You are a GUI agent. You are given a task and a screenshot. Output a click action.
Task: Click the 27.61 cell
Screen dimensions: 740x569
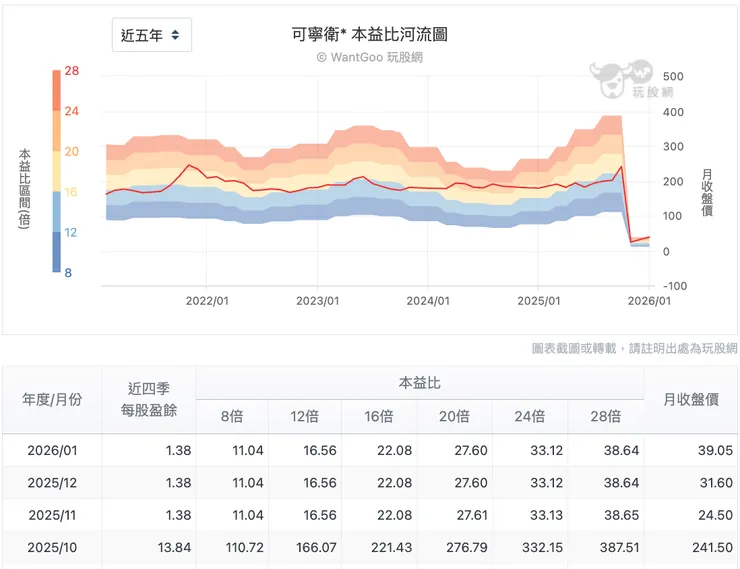tap(472, 515)
